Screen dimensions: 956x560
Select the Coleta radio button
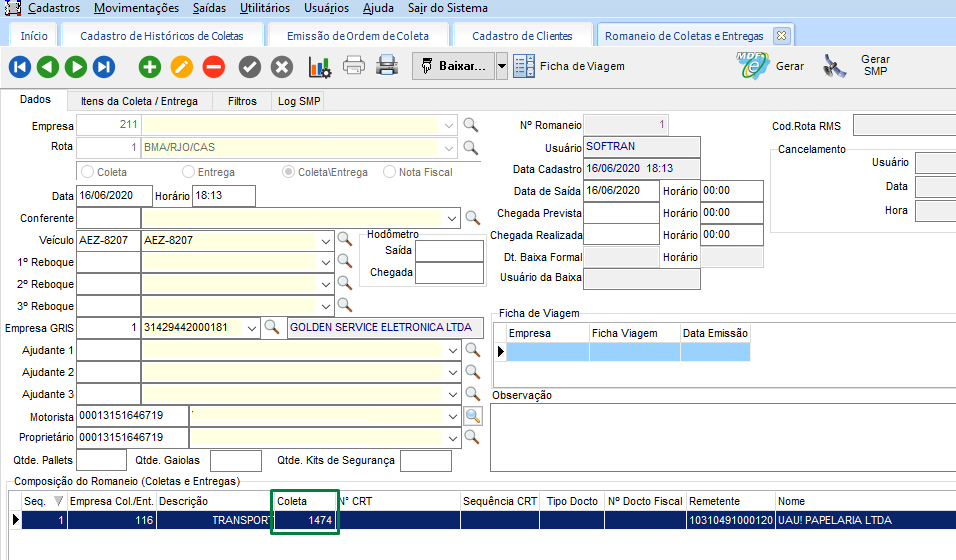point(88,172)
